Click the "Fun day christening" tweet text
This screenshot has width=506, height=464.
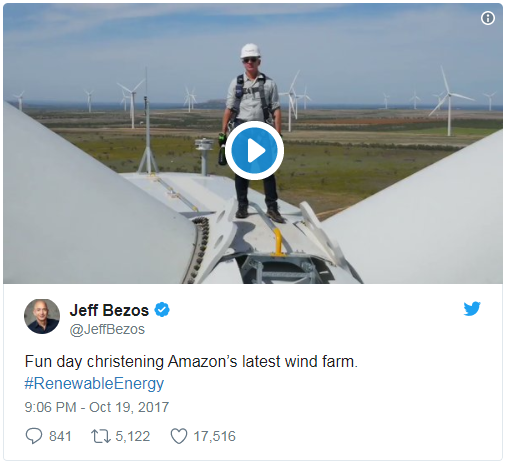(x=94, y=362)
